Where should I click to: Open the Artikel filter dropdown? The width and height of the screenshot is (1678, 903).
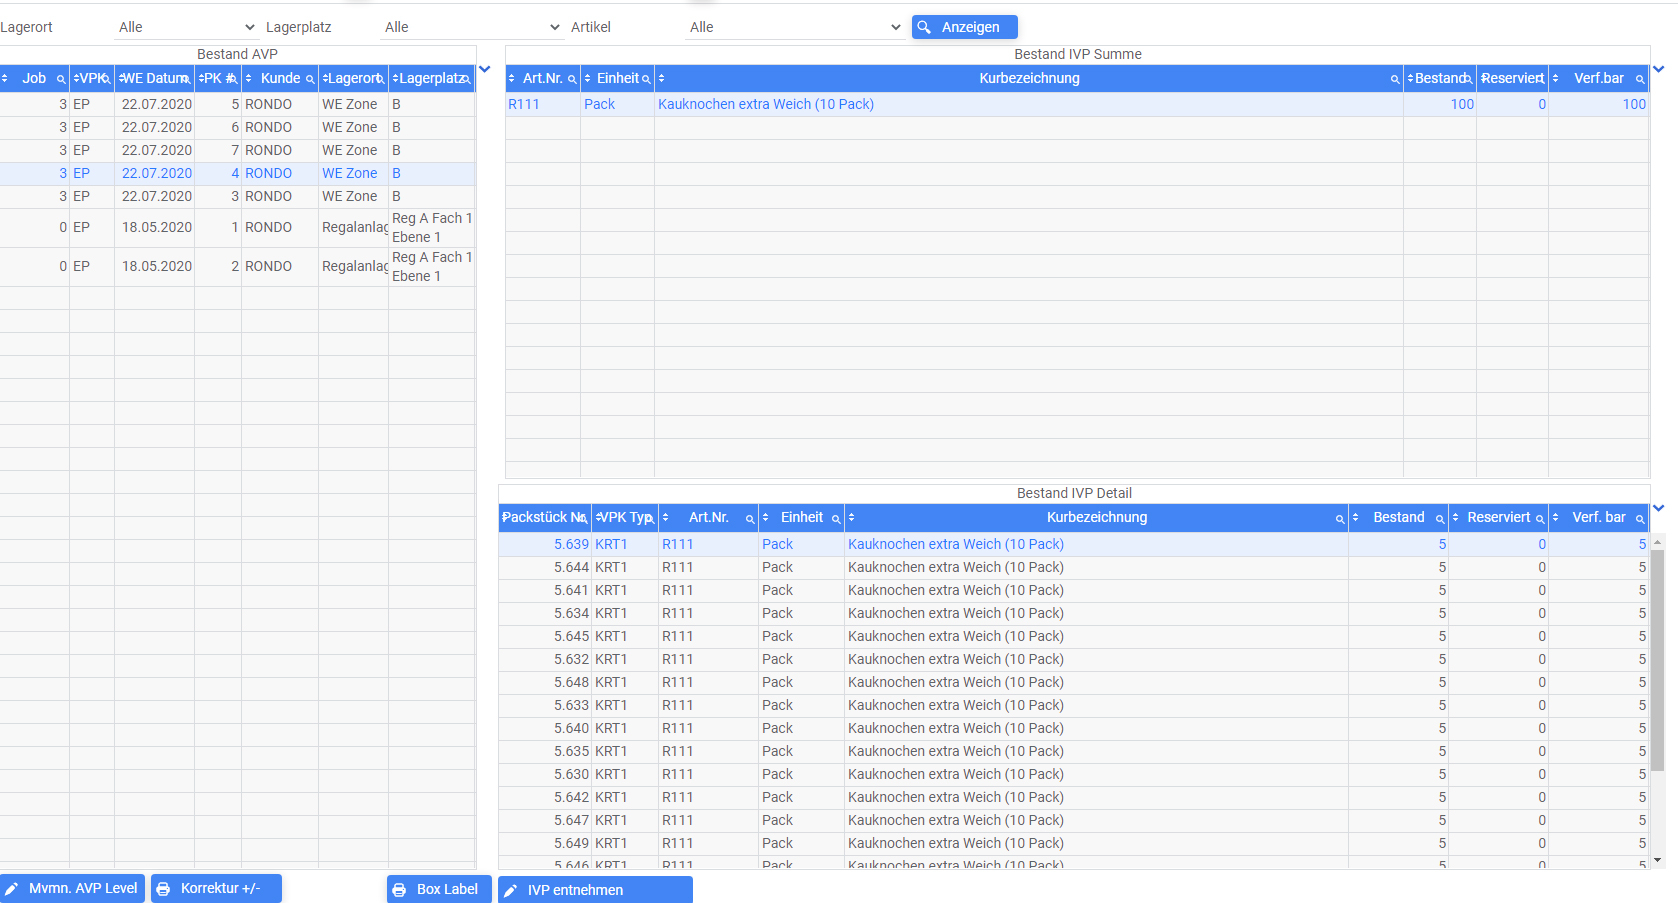pos(795,27)
